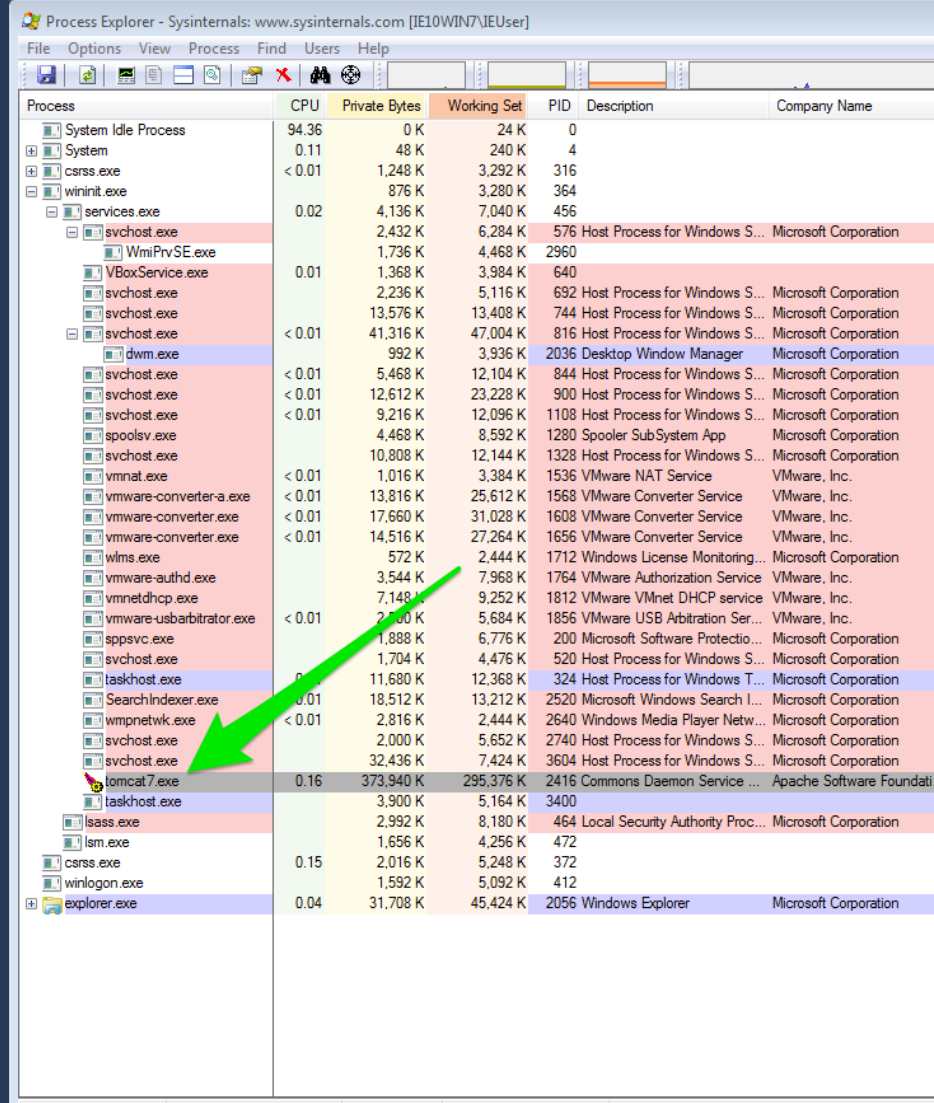Sort by the CPU column header
Image resolution: width=934 pixels, height=1103 pixels.
pyautogui.click(x=300, y=106)
